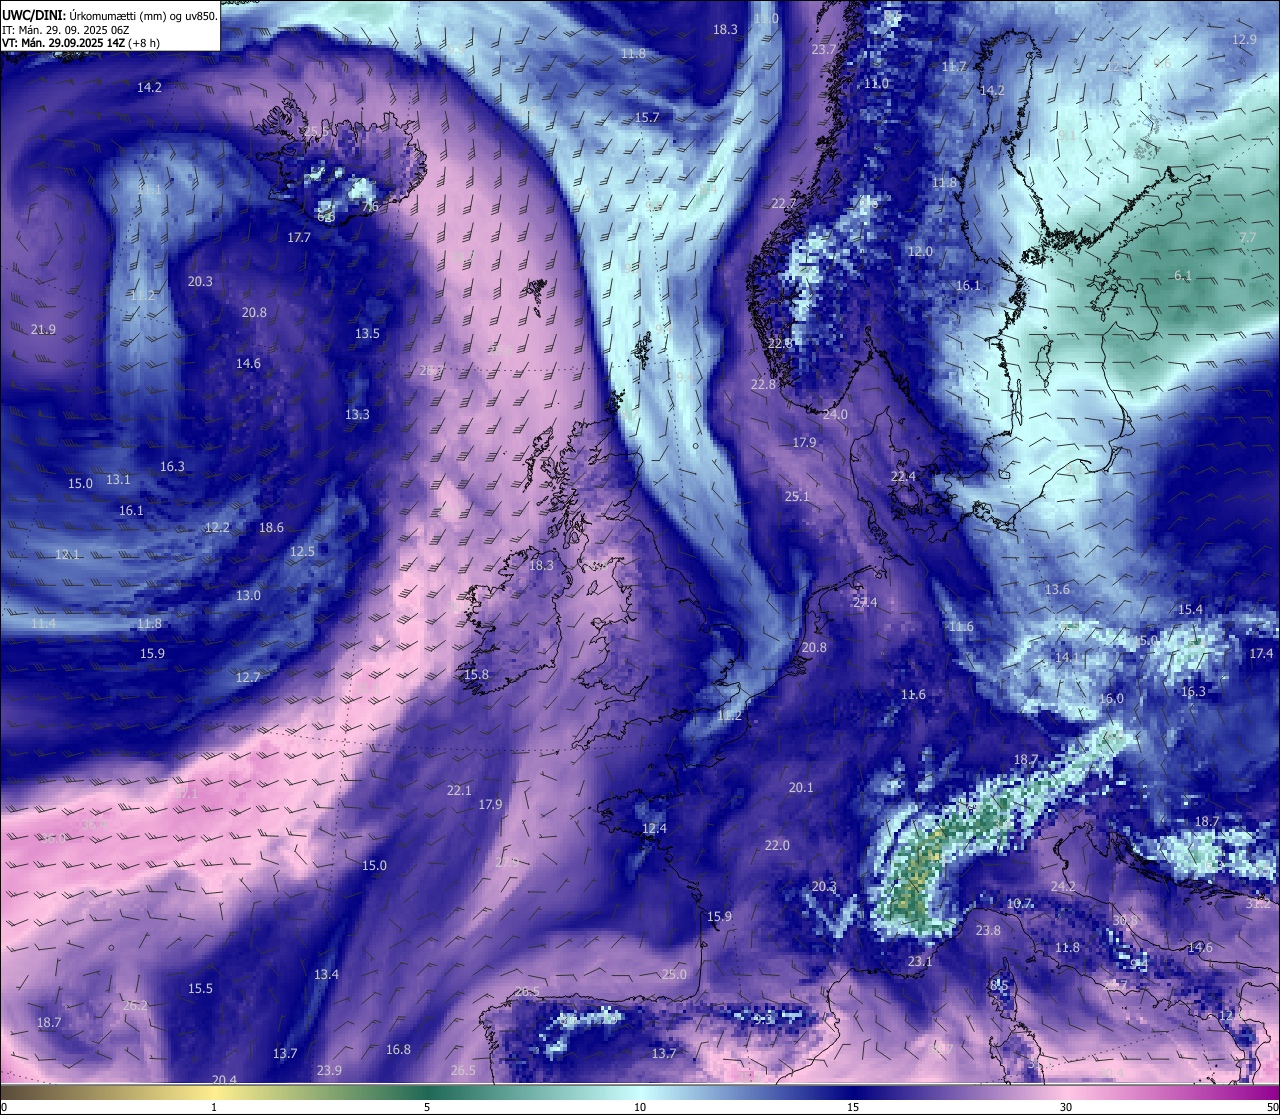1280x1115 pixels.
Task: Click the 13.1 value in the Atlantic swirl
Action: coord(118,480)
